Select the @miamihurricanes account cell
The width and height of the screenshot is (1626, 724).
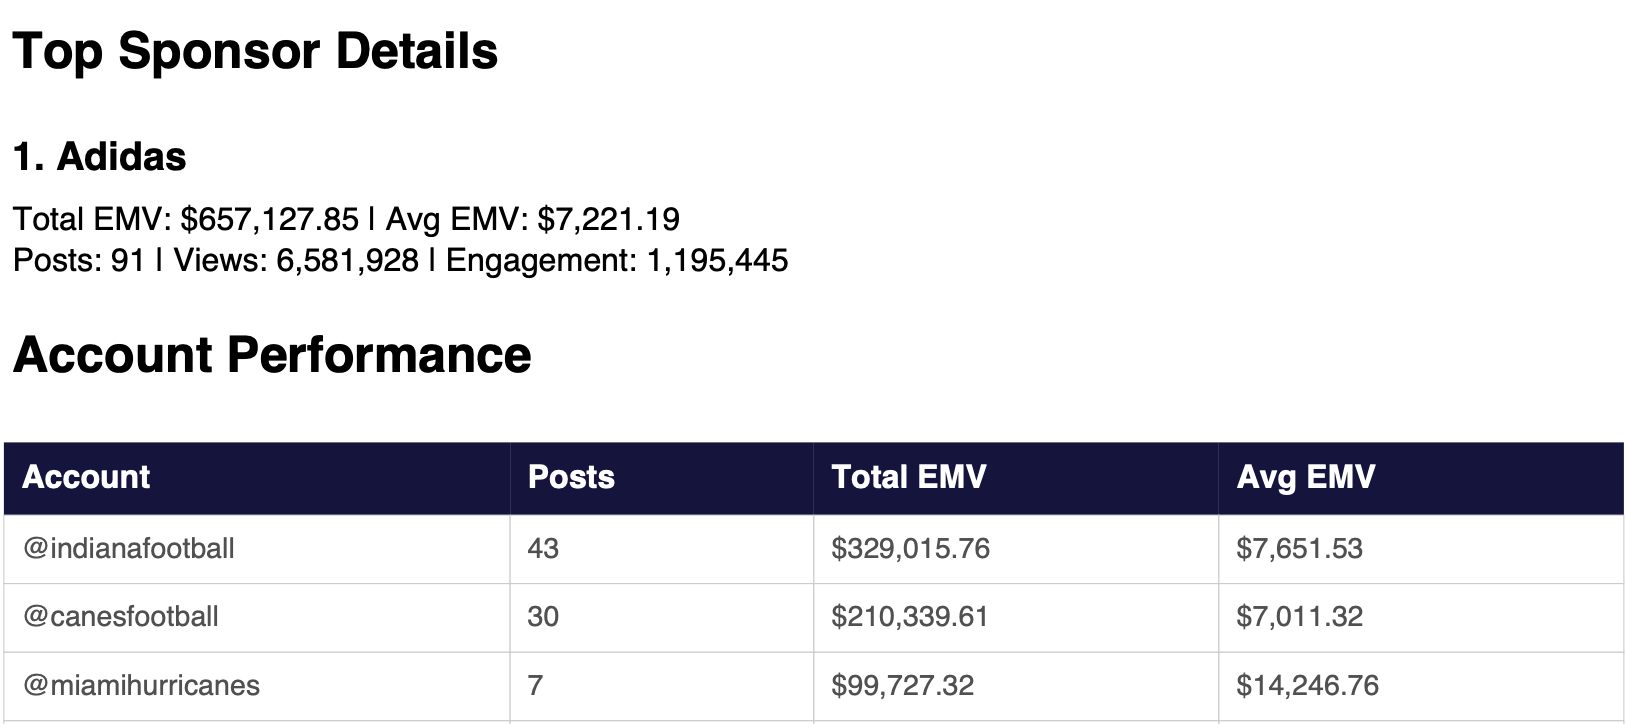click(x=141, y=685)
